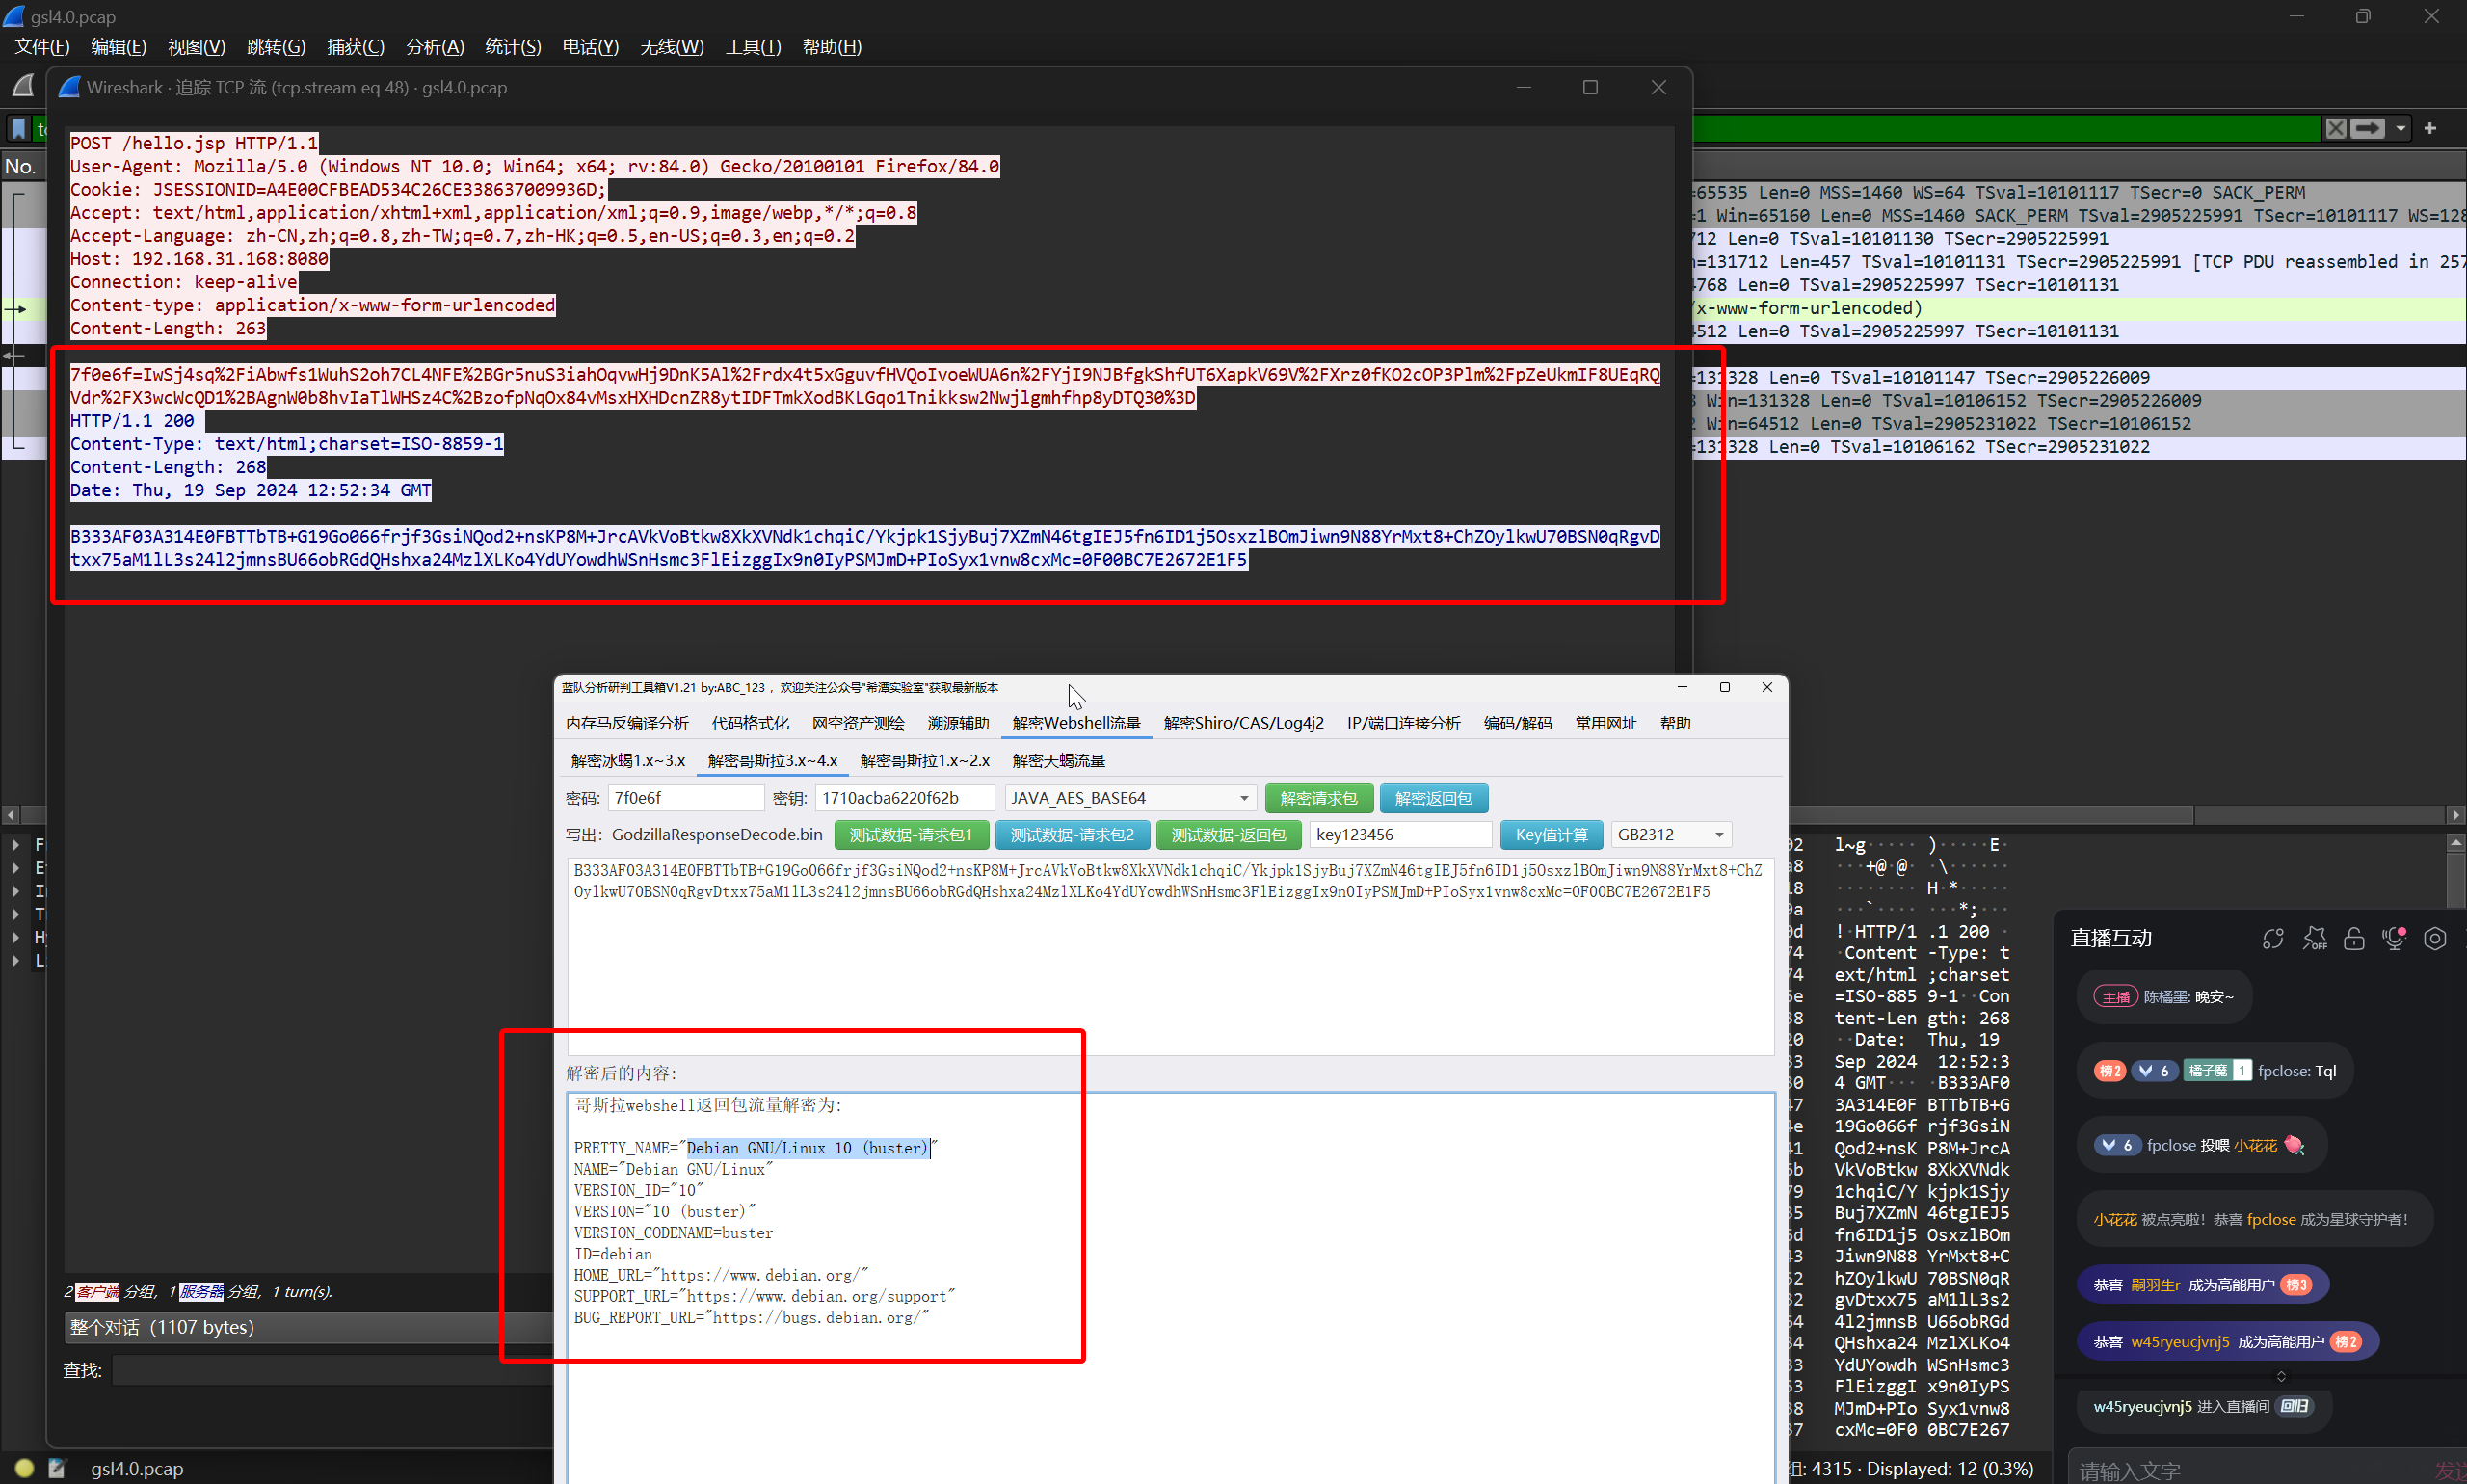Expand the packet detail tree row starting with I
The image size is (2467, 1484).
coord(16,891)
